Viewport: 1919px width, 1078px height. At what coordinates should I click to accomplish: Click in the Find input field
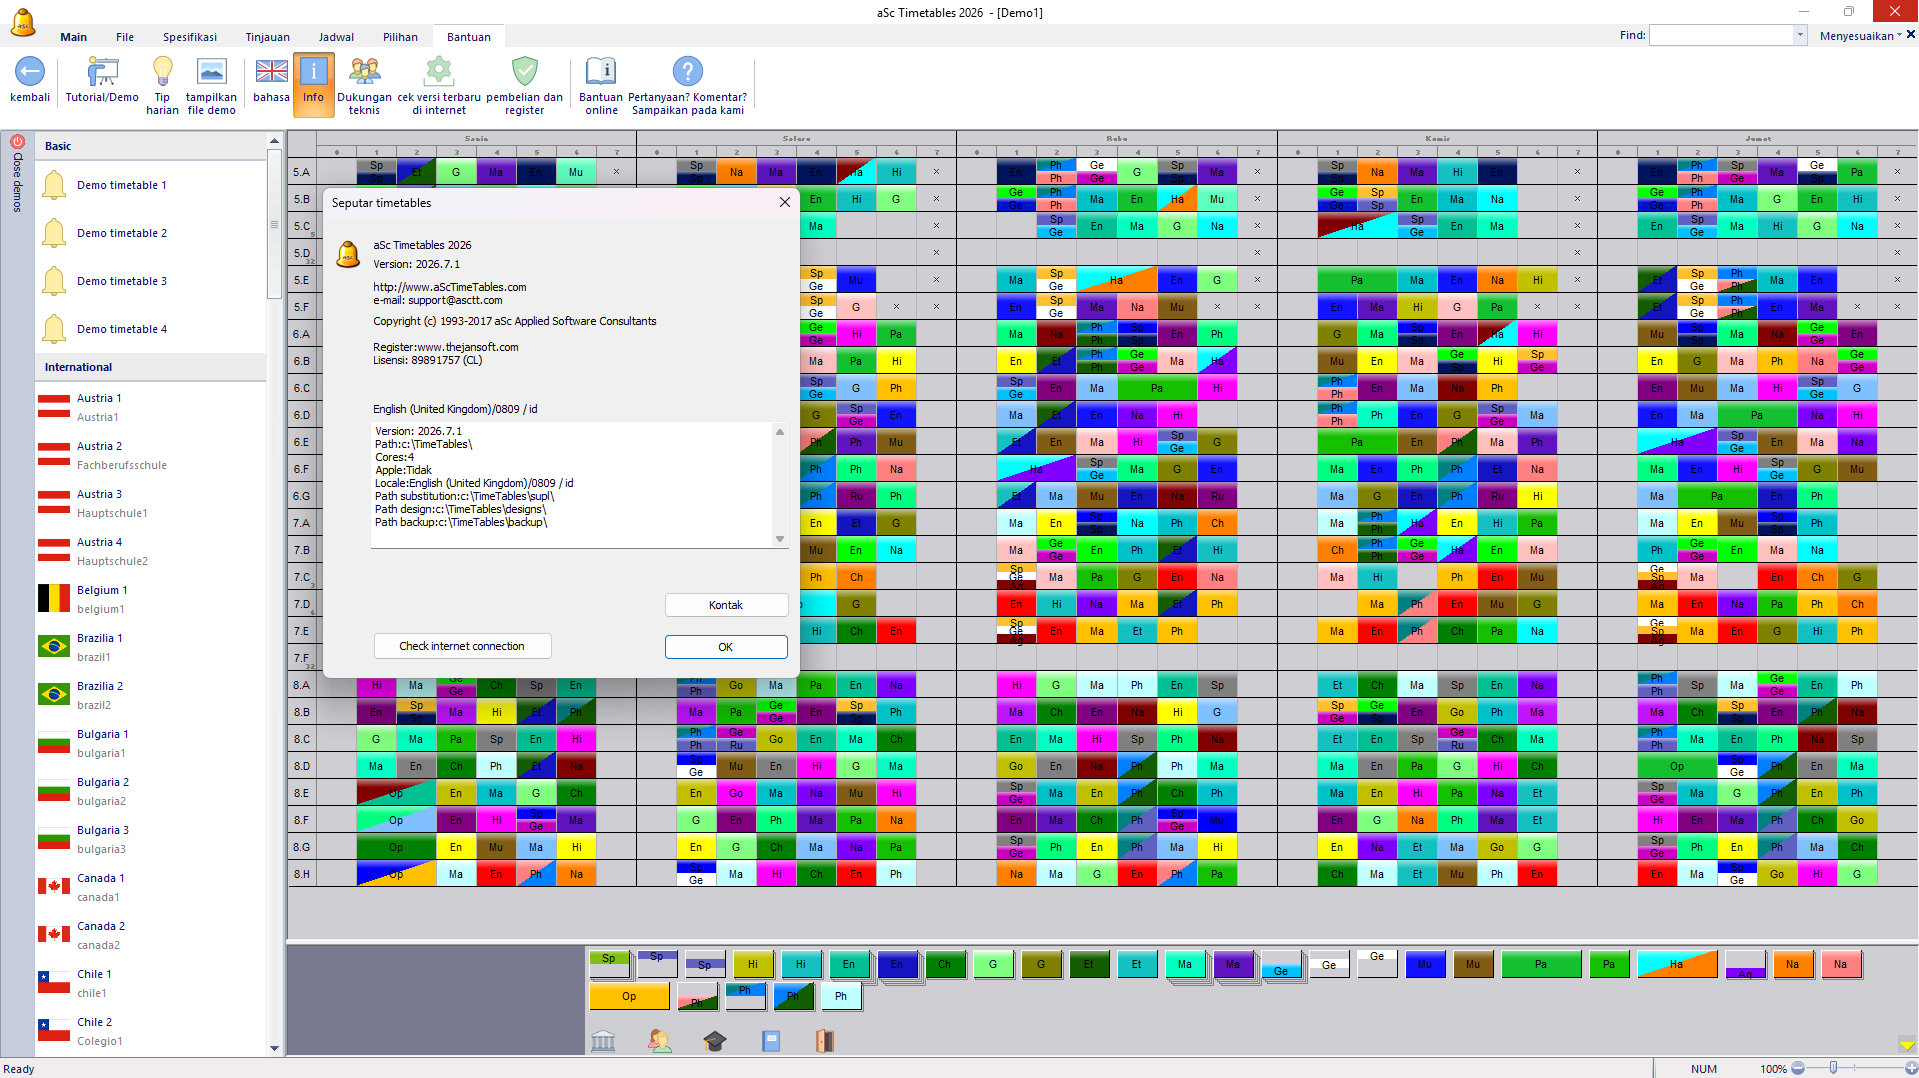[x=1721, y=35]
